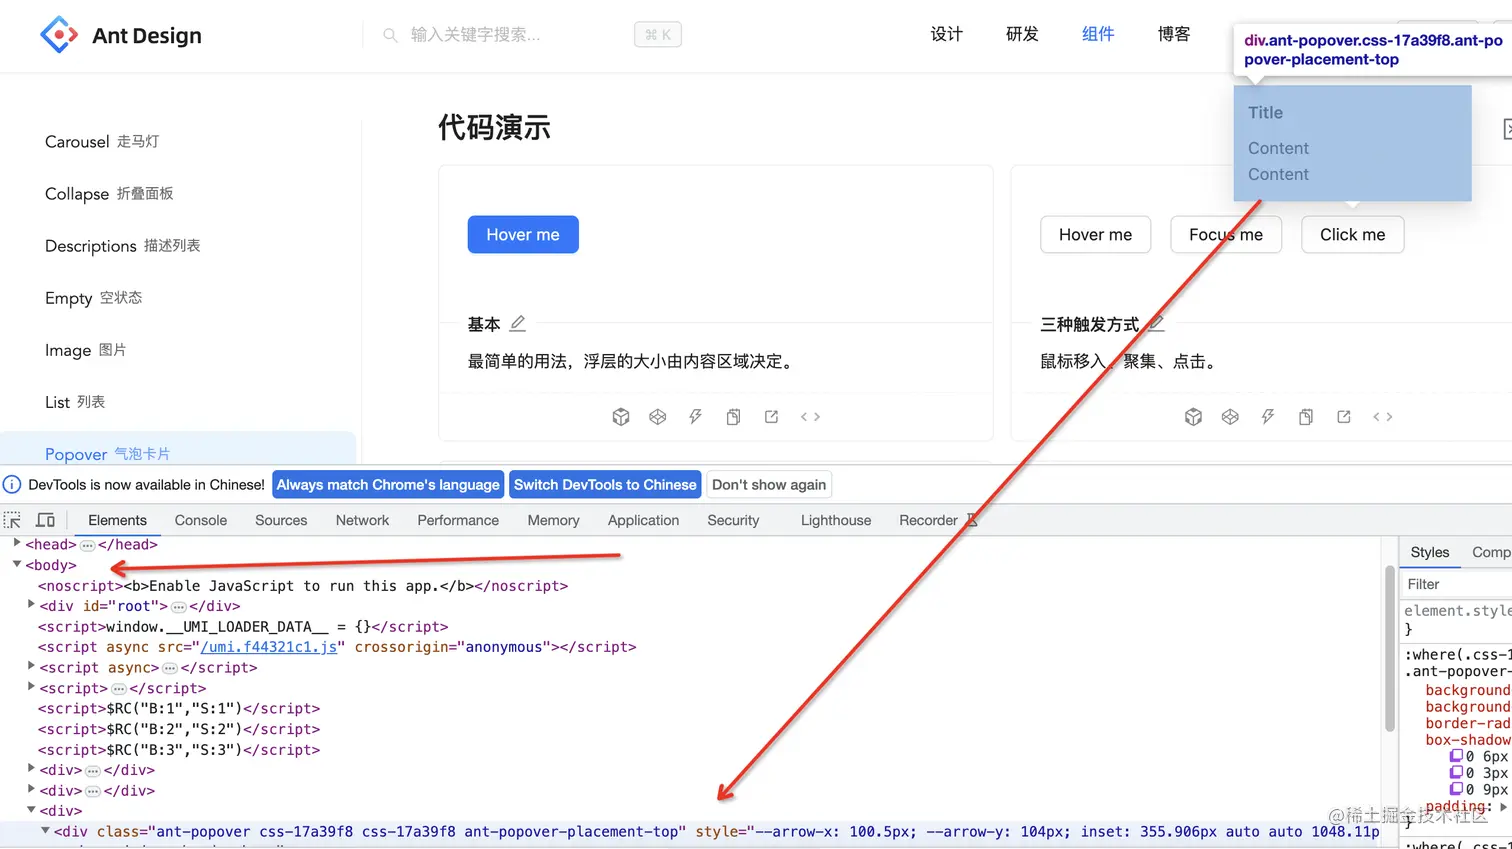Screen dimensions: 1512x849
Task: Open Image 图片 in sidebar
Action: pos(86,349)
